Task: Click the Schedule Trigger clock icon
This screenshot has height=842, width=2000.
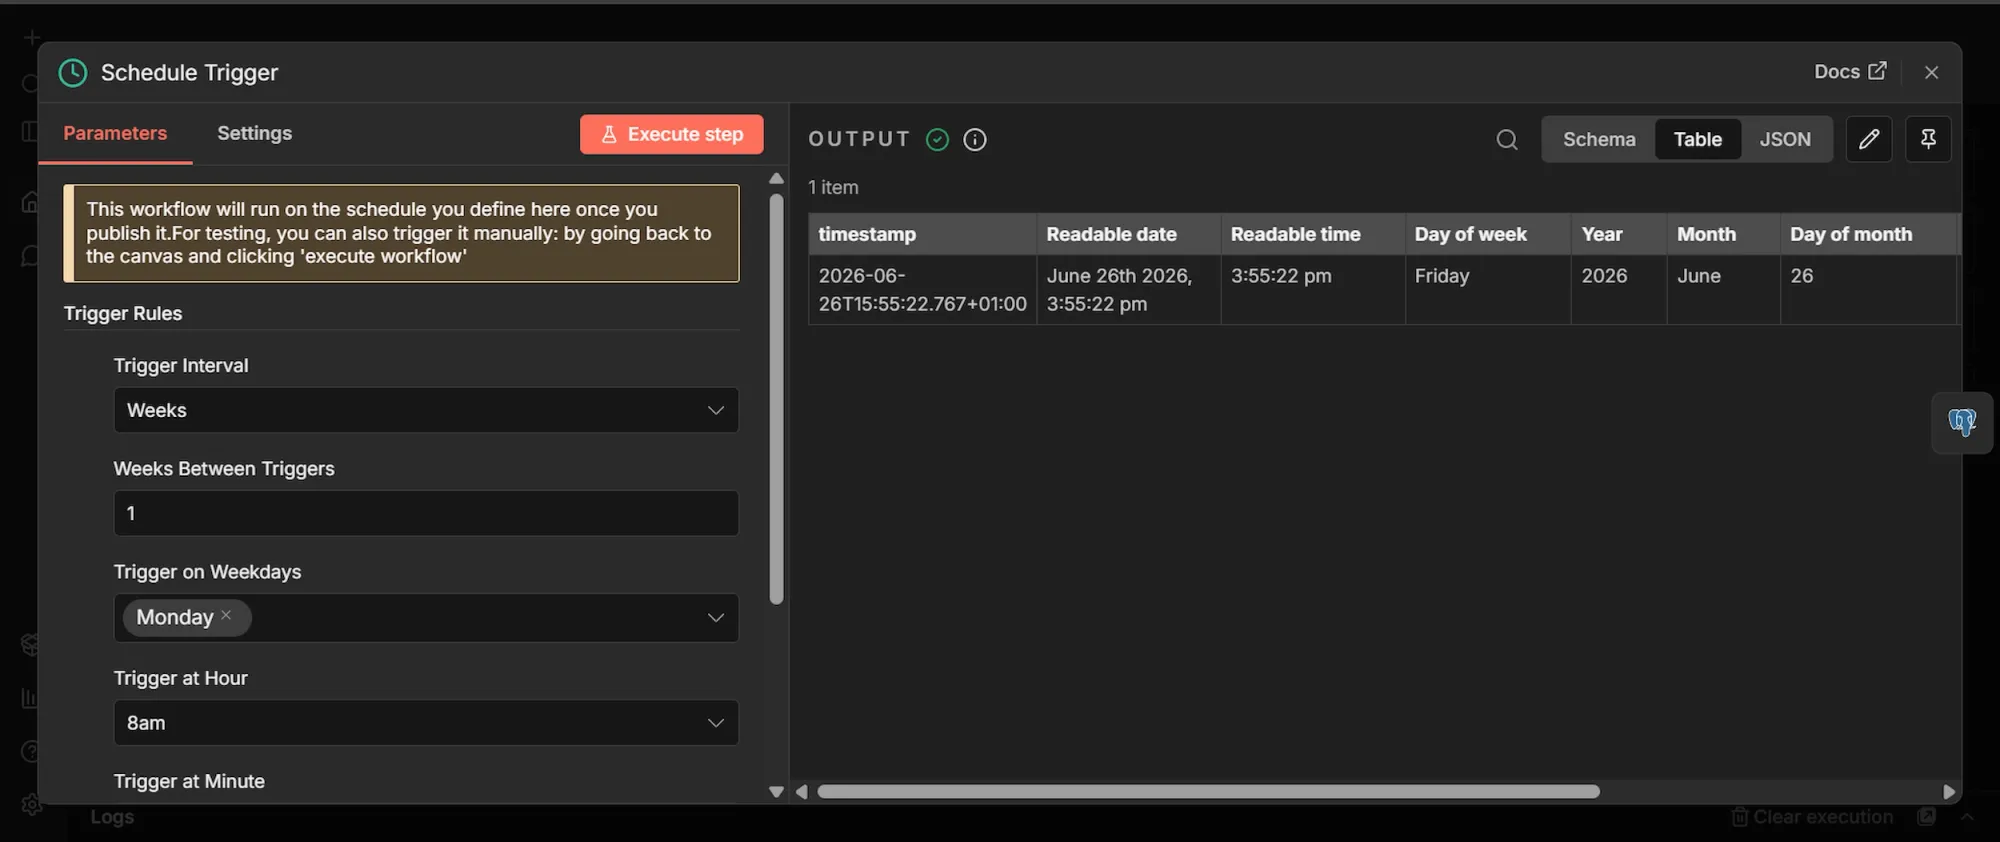Action: [72, 73]
